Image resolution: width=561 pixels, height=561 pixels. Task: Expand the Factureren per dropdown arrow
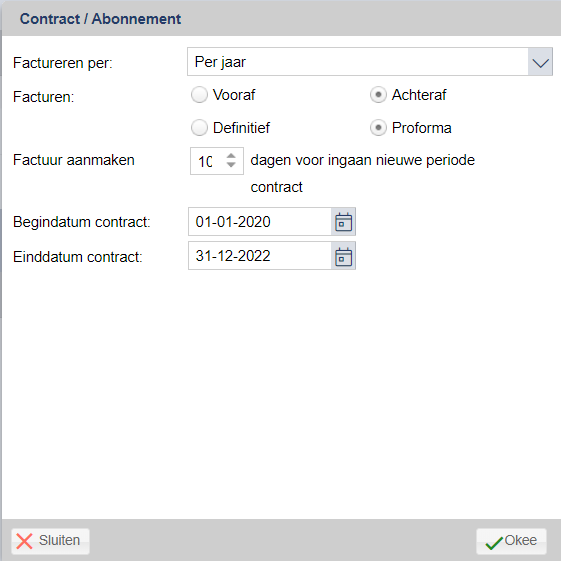[x=540, y=62]
